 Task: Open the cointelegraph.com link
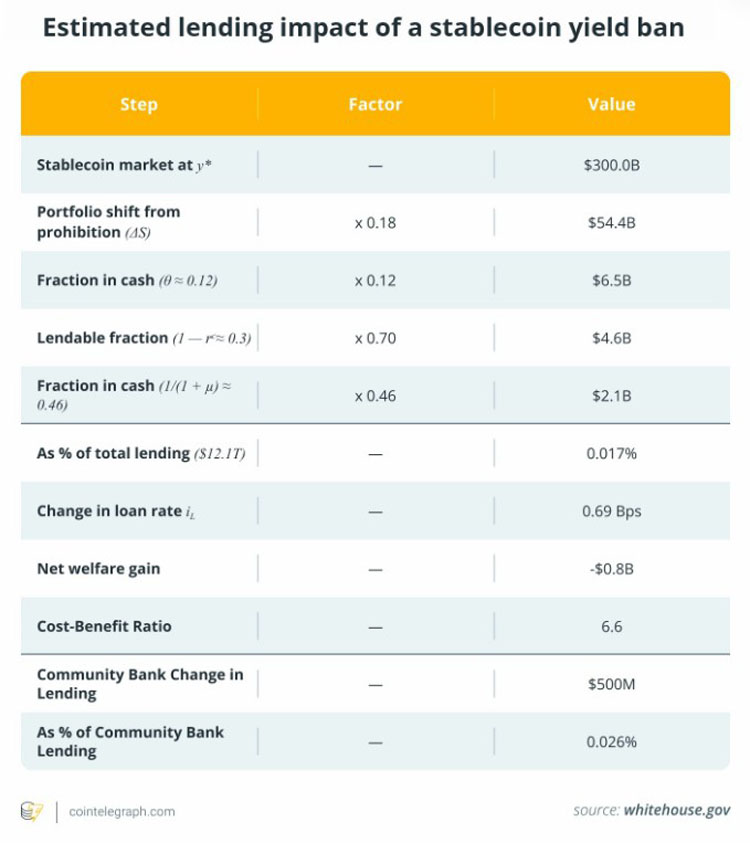point(122,811)
